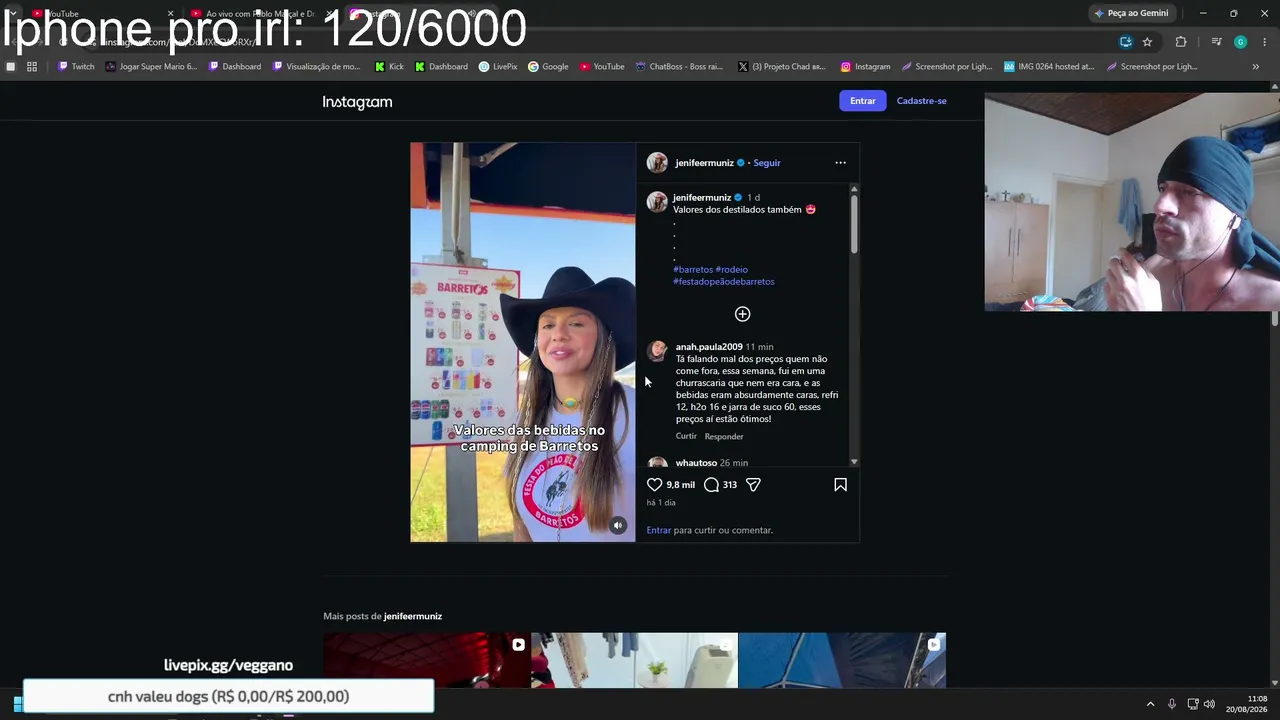The height and width of the screenshot is (720, 1280).
Task: Click the comments scrollbar thumb
Action: (x=854, y=223)
